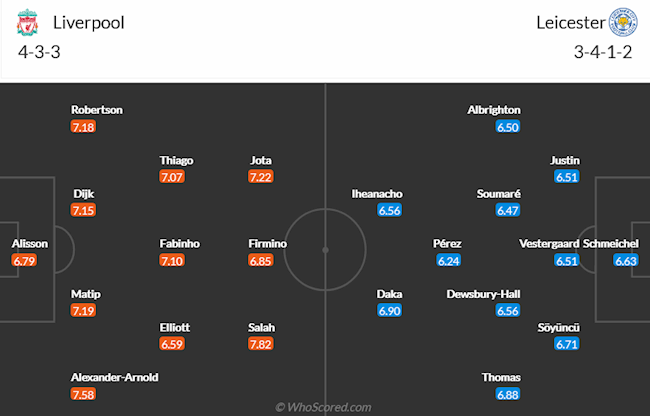Click Daka's 6.90 rating badge
Image resolution: width=650 pixels, height=417 pixels.
click(x=390, y=312)
